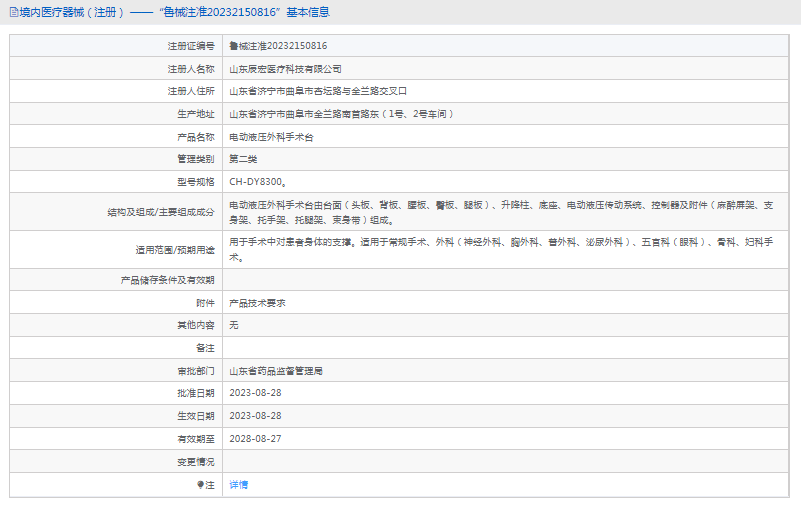Click the document icon beside the 境内医疗器械 title
801x506 pixels.
14,12
